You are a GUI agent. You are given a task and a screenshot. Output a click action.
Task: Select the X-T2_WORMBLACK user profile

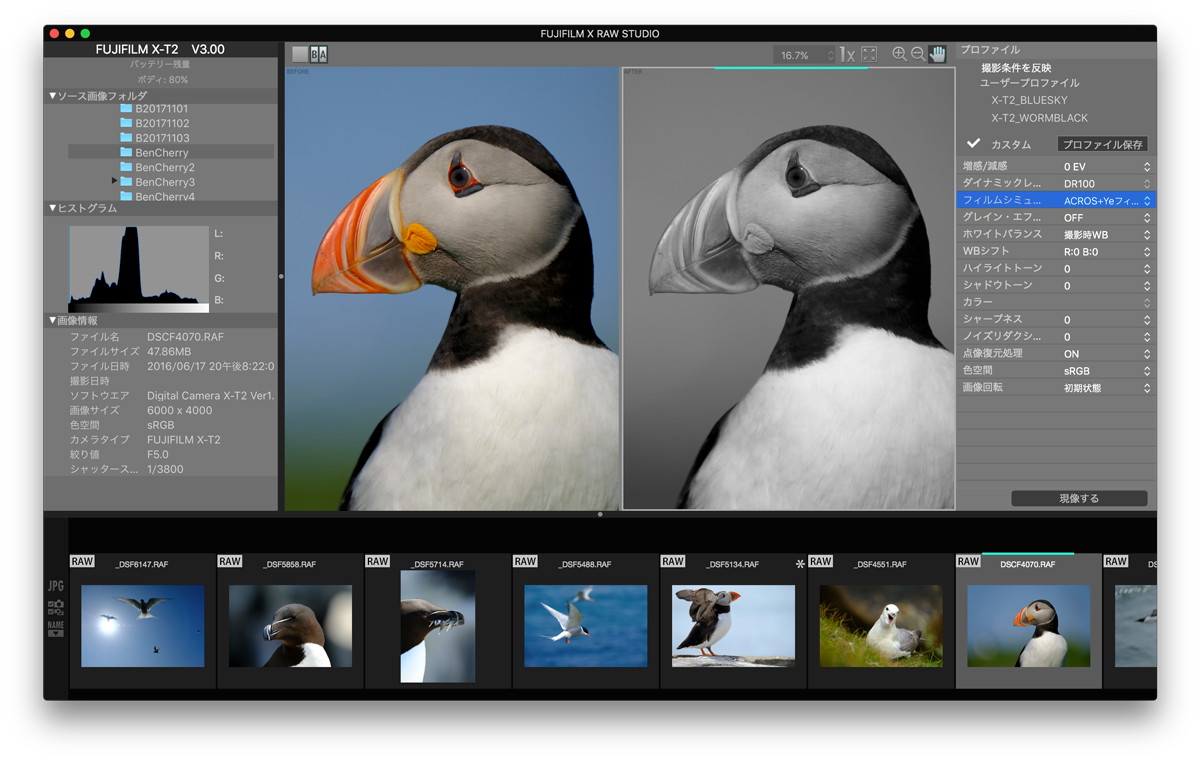point(1039,118)
